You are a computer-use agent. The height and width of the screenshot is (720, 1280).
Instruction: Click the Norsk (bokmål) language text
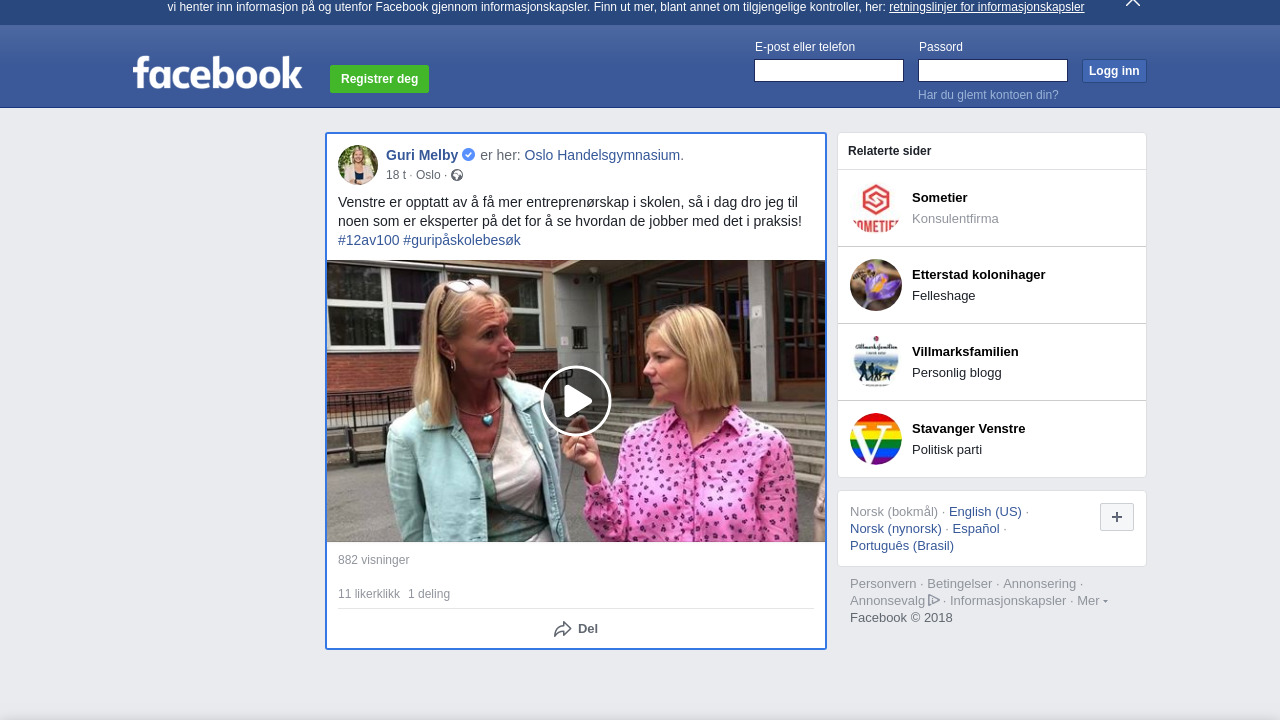tap(894, 512)
